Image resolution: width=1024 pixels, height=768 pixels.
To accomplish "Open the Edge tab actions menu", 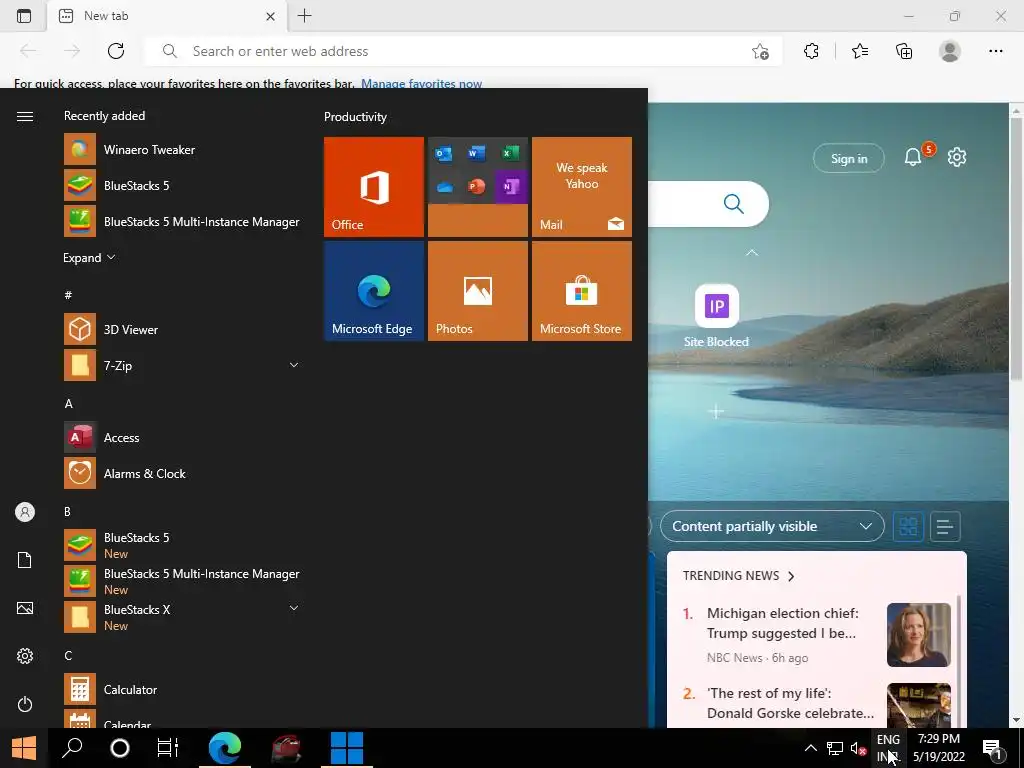I will click(24, 16).
